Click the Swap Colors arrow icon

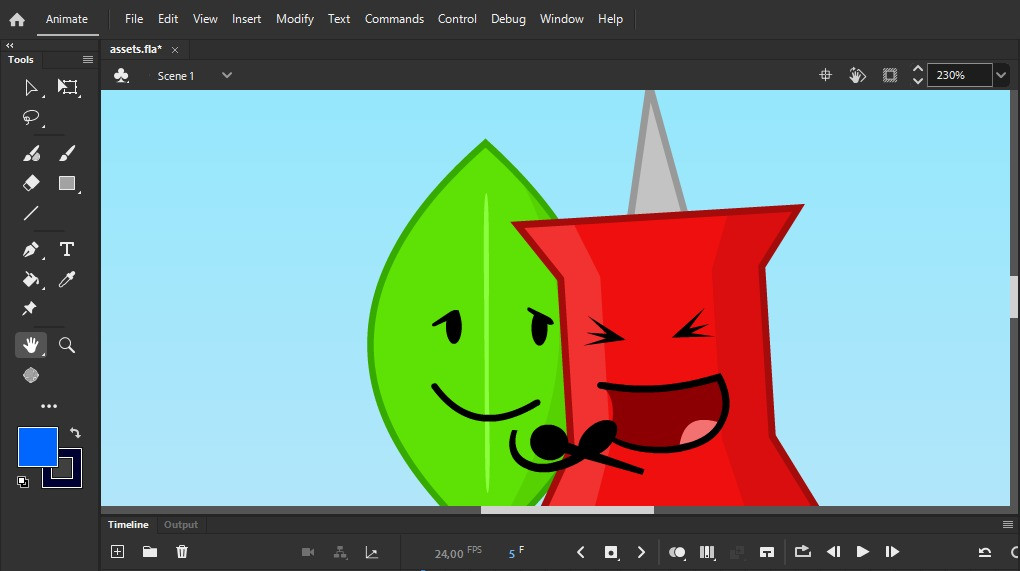coord(75,432)
